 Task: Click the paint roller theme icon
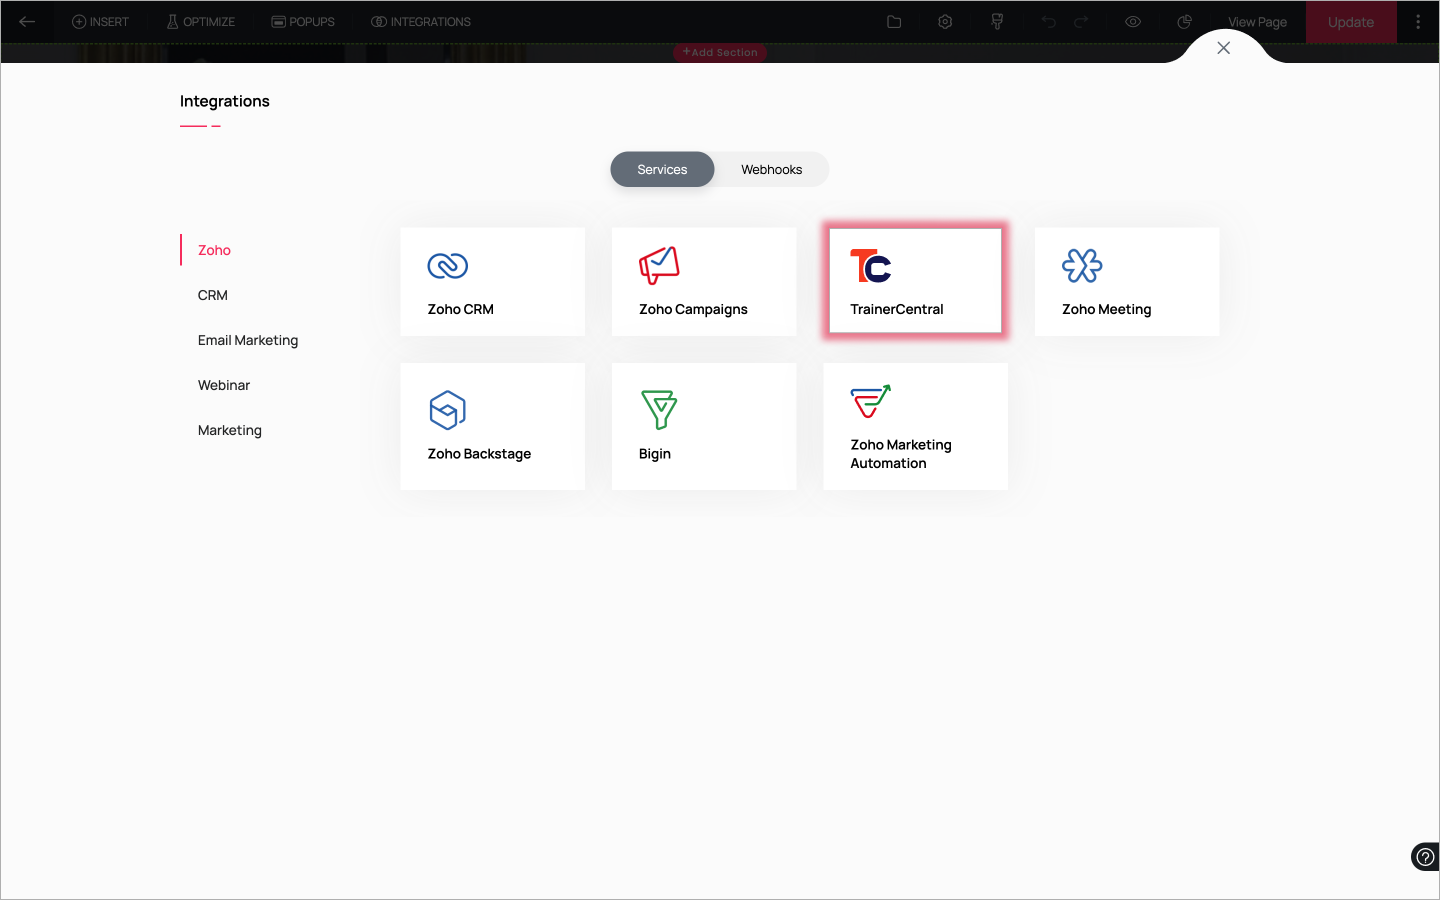click(997, 22)
